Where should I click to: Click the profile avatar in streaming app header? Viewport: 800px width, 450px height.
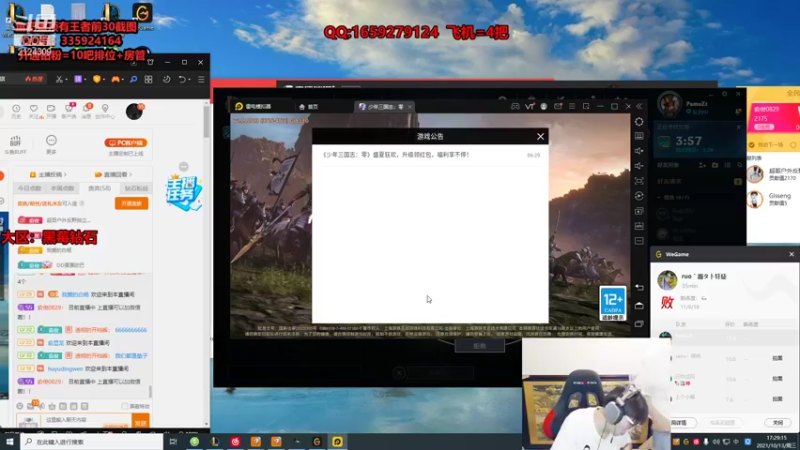pyautogui.click(x=134, y=111)
